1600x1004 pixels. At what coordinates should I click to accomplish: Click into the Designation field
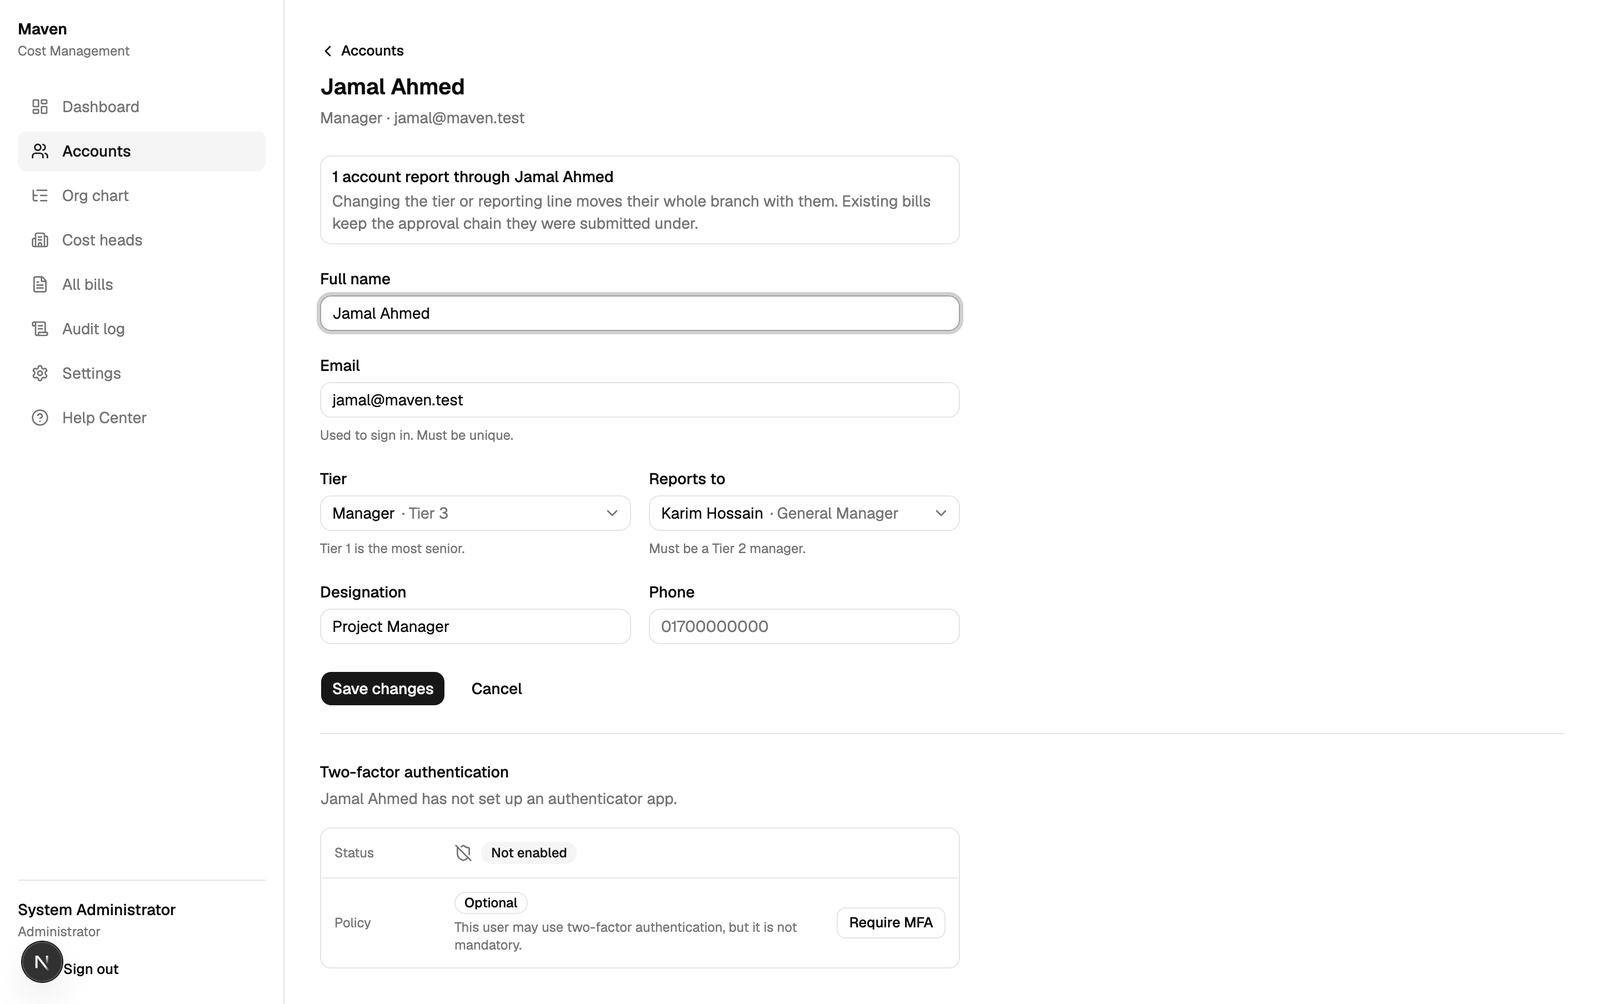click(475, 627)
